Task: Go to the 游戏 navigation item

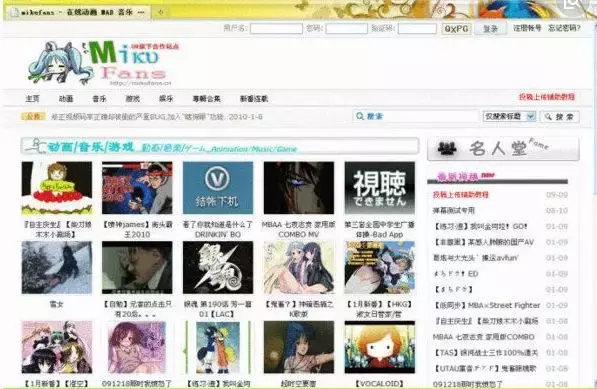Action: pyautogui.click(x=132, y=99)
